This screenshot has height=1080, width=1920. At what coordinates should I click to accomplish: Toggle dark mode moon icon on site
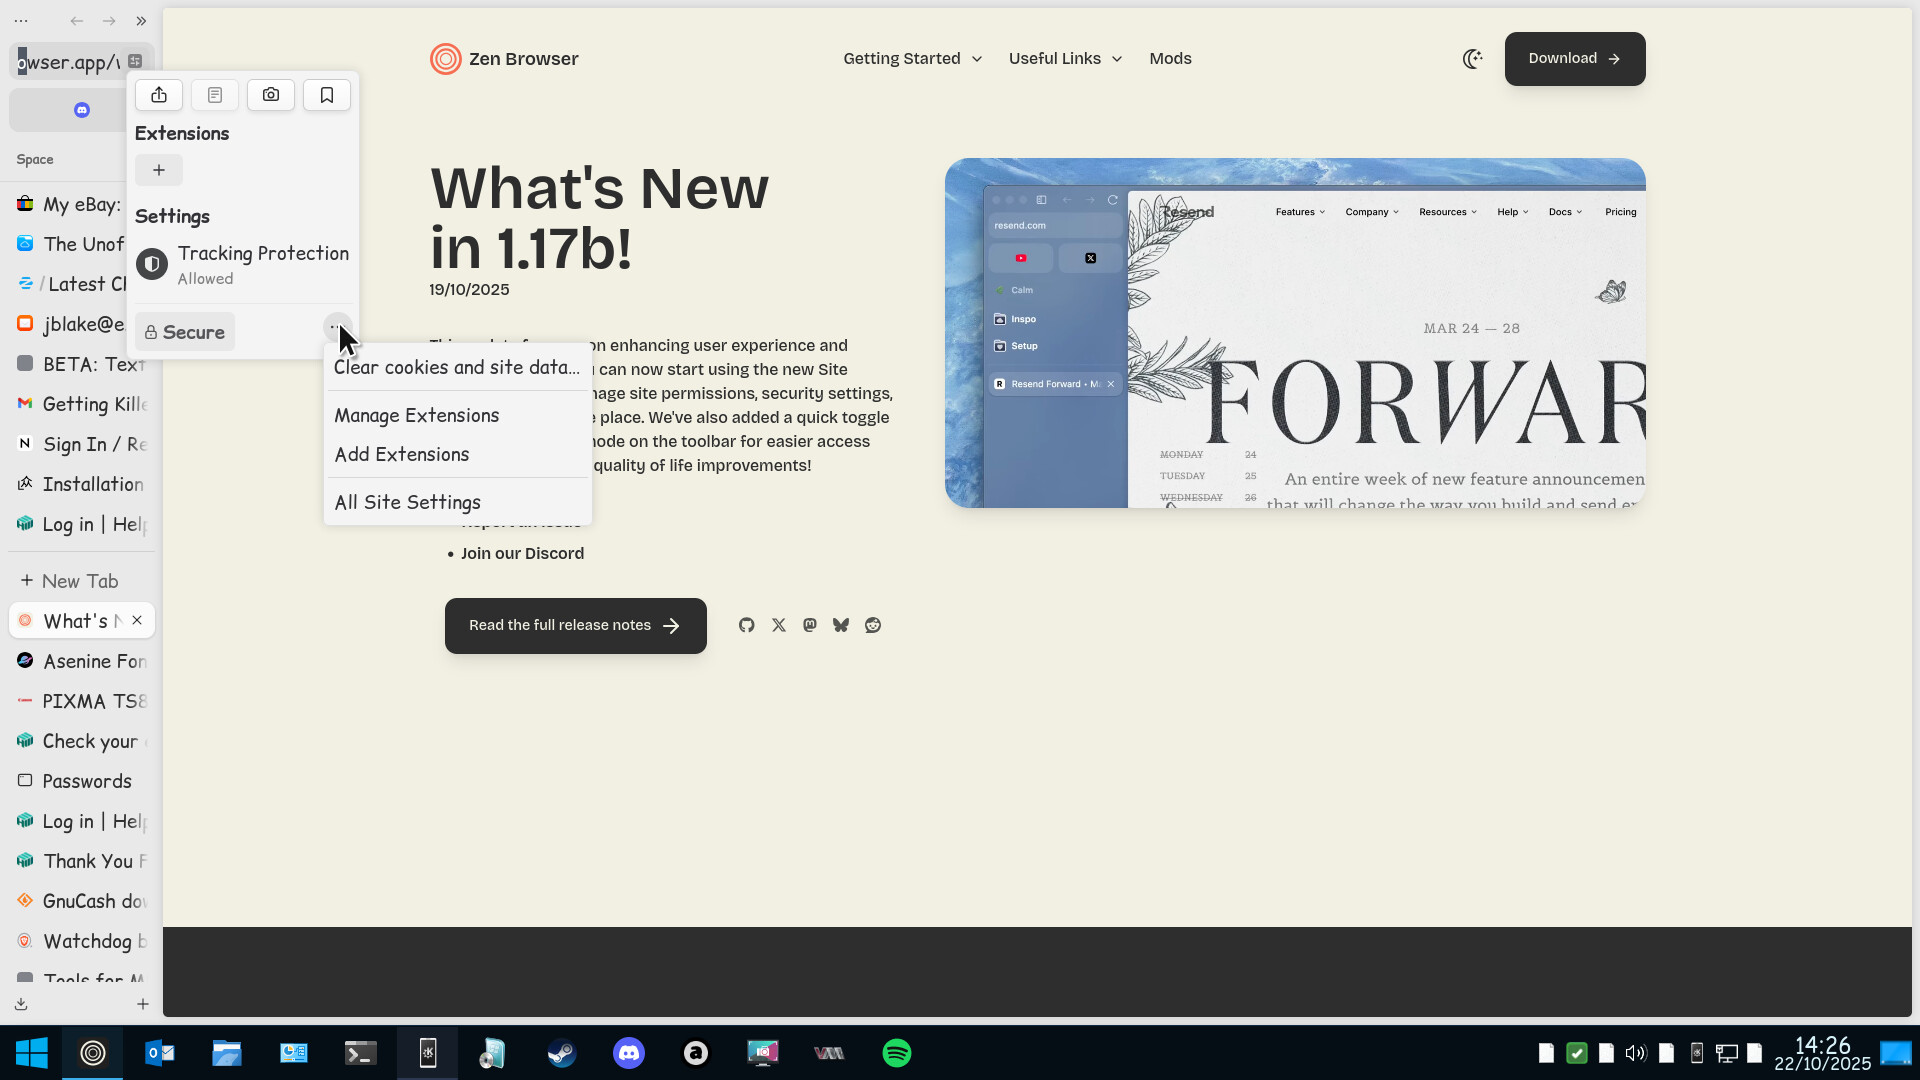tap(1472, 59)
